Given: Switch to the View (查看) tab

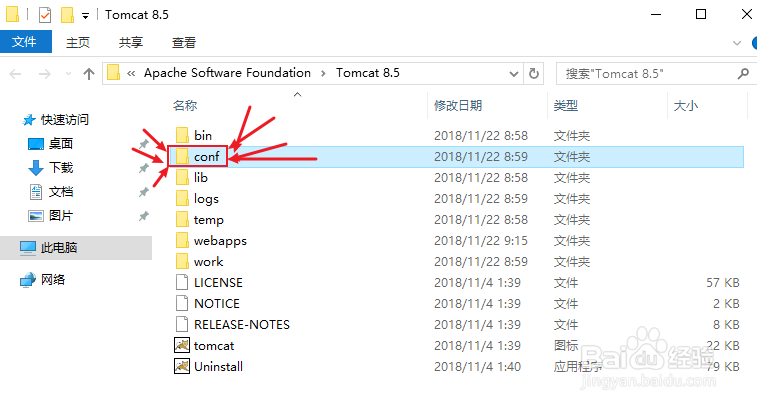Looking at the screenshot, I should [184, 42].
